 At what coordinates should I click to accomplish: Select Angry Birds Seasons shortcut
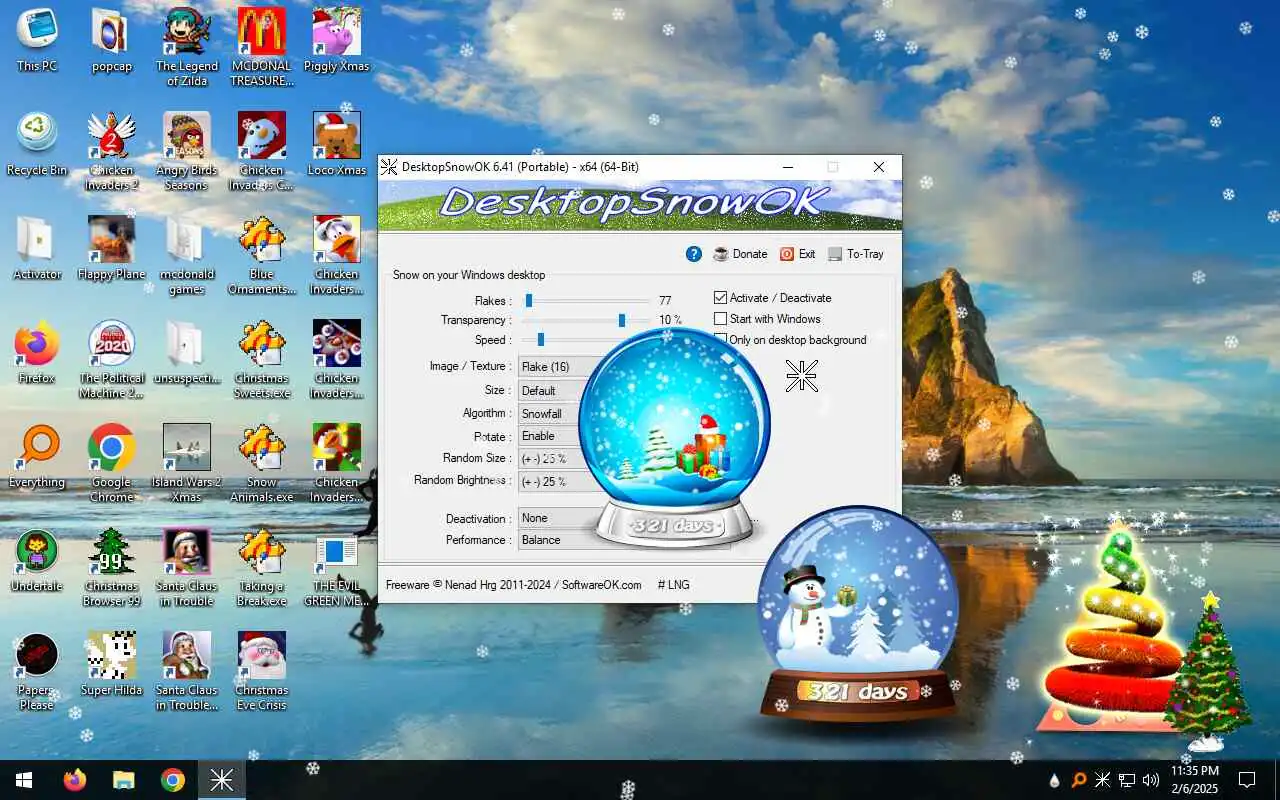pyautogui.click(x=186, y=152)
